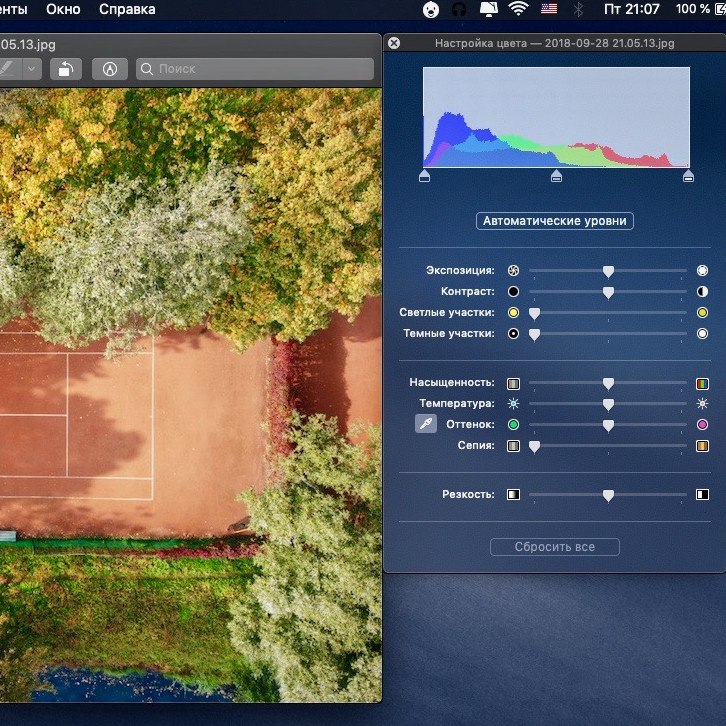Click the warm Температура sun icon
The width and height of the screenshot is (726, 726).
pyautogui.click(x=702, y=404)
